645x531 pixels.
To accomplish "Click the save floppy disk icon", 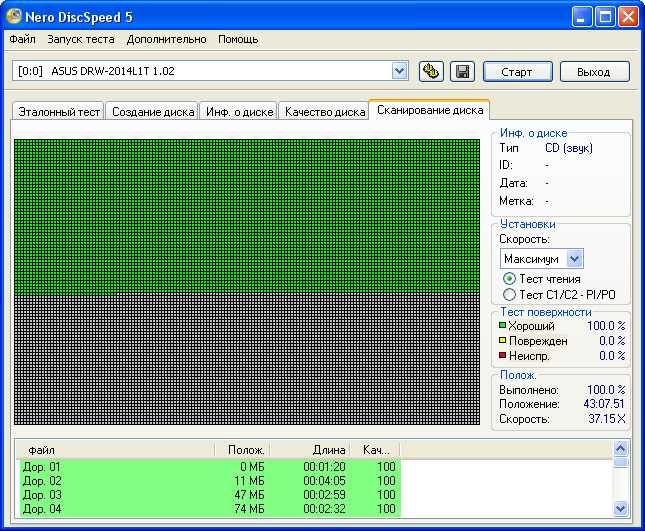I will point(462,72).
